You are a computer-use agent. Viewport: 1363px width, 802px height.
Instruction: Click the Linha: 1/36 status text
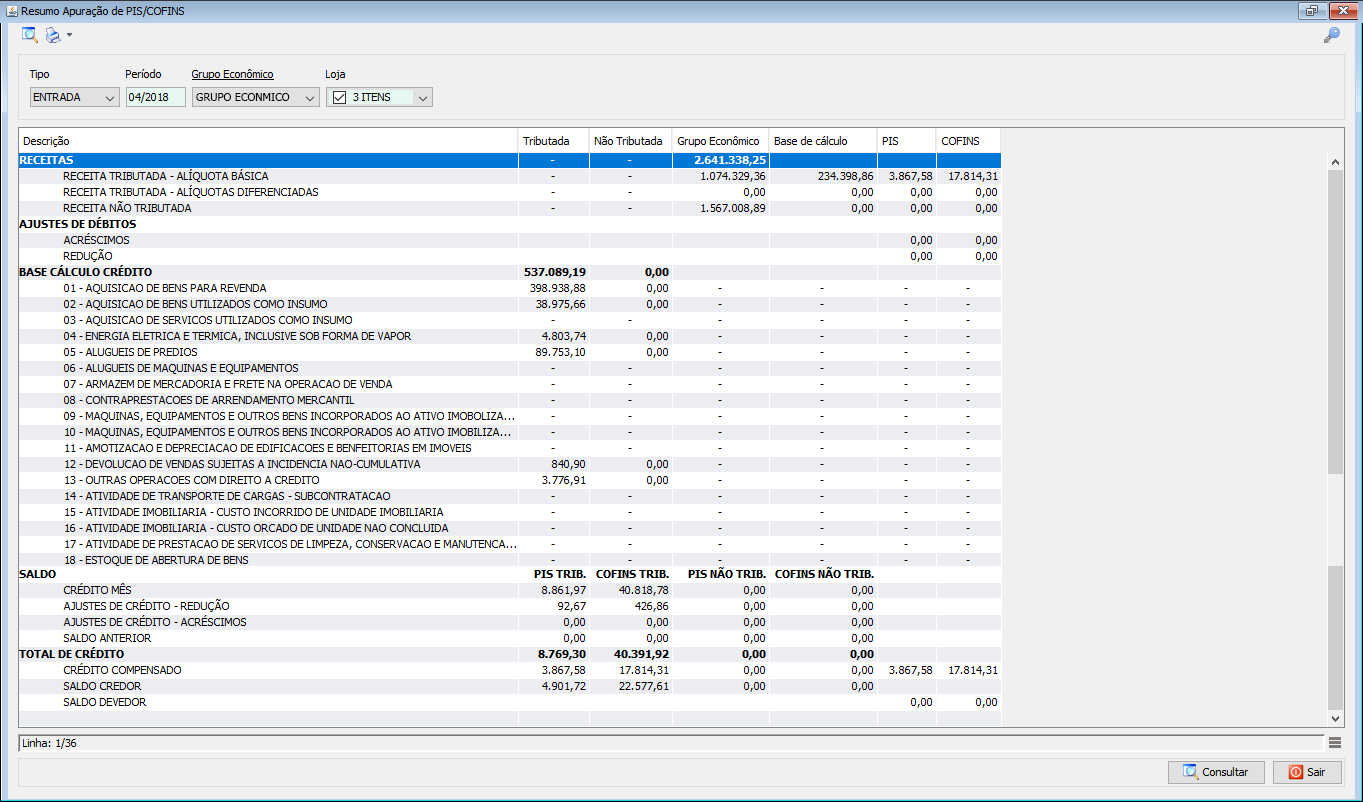tap(48, 742)
